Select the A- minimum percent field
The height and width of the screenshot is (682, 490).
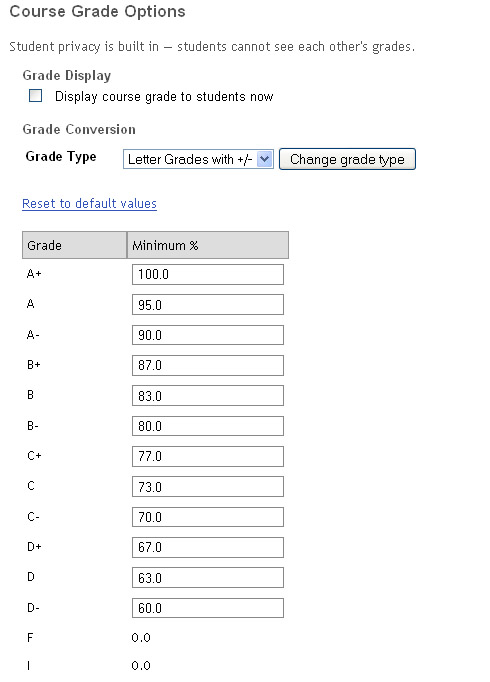tap(208, 335)
